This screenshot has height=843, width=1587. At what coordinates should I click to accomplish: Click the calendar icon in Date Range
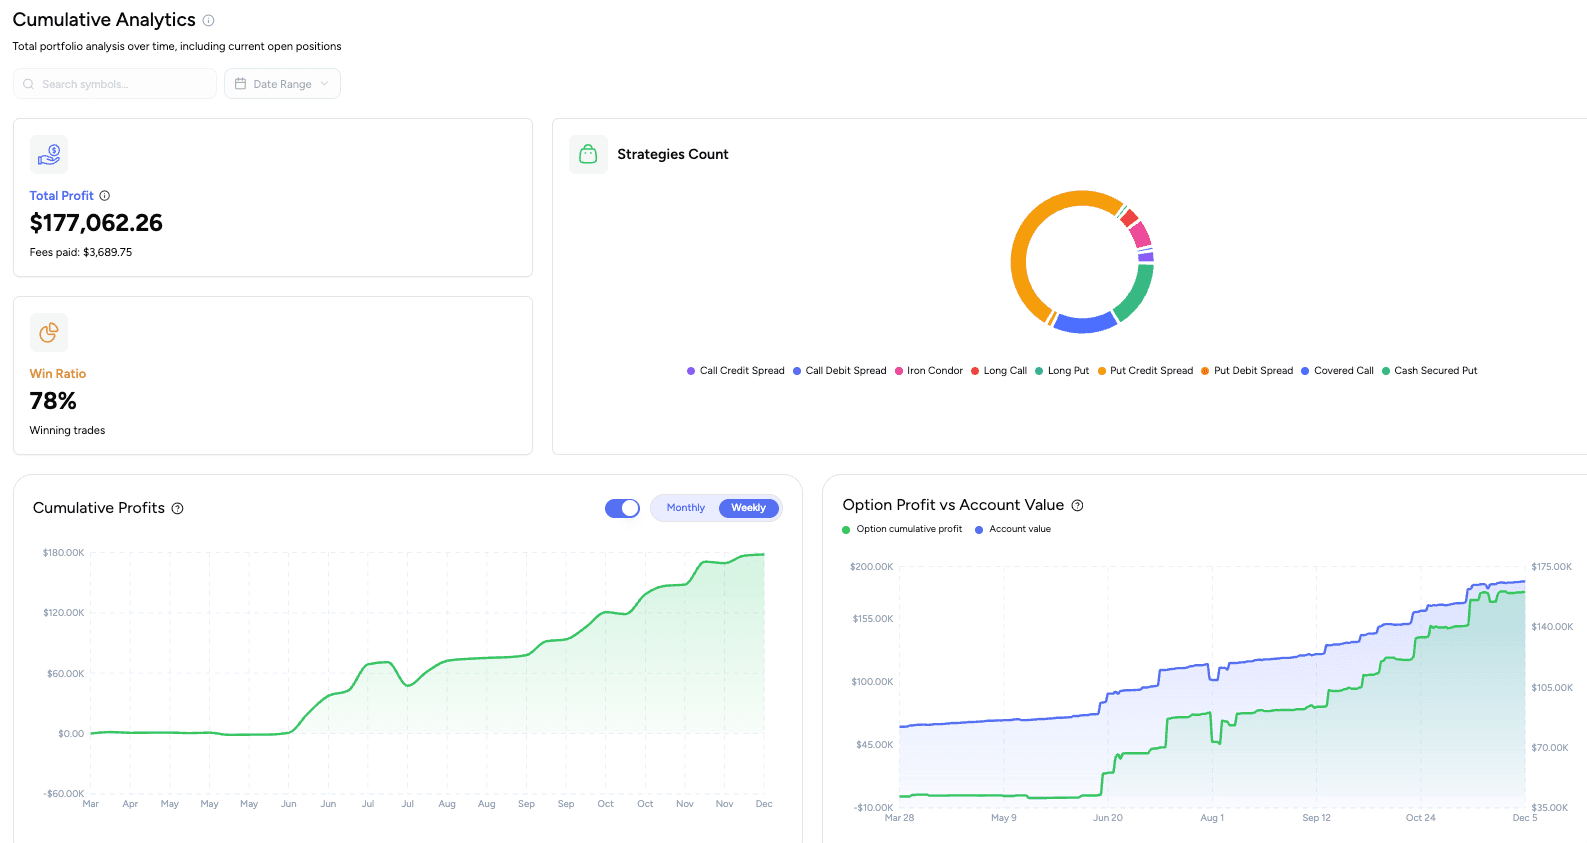click(x=240, y=84)
